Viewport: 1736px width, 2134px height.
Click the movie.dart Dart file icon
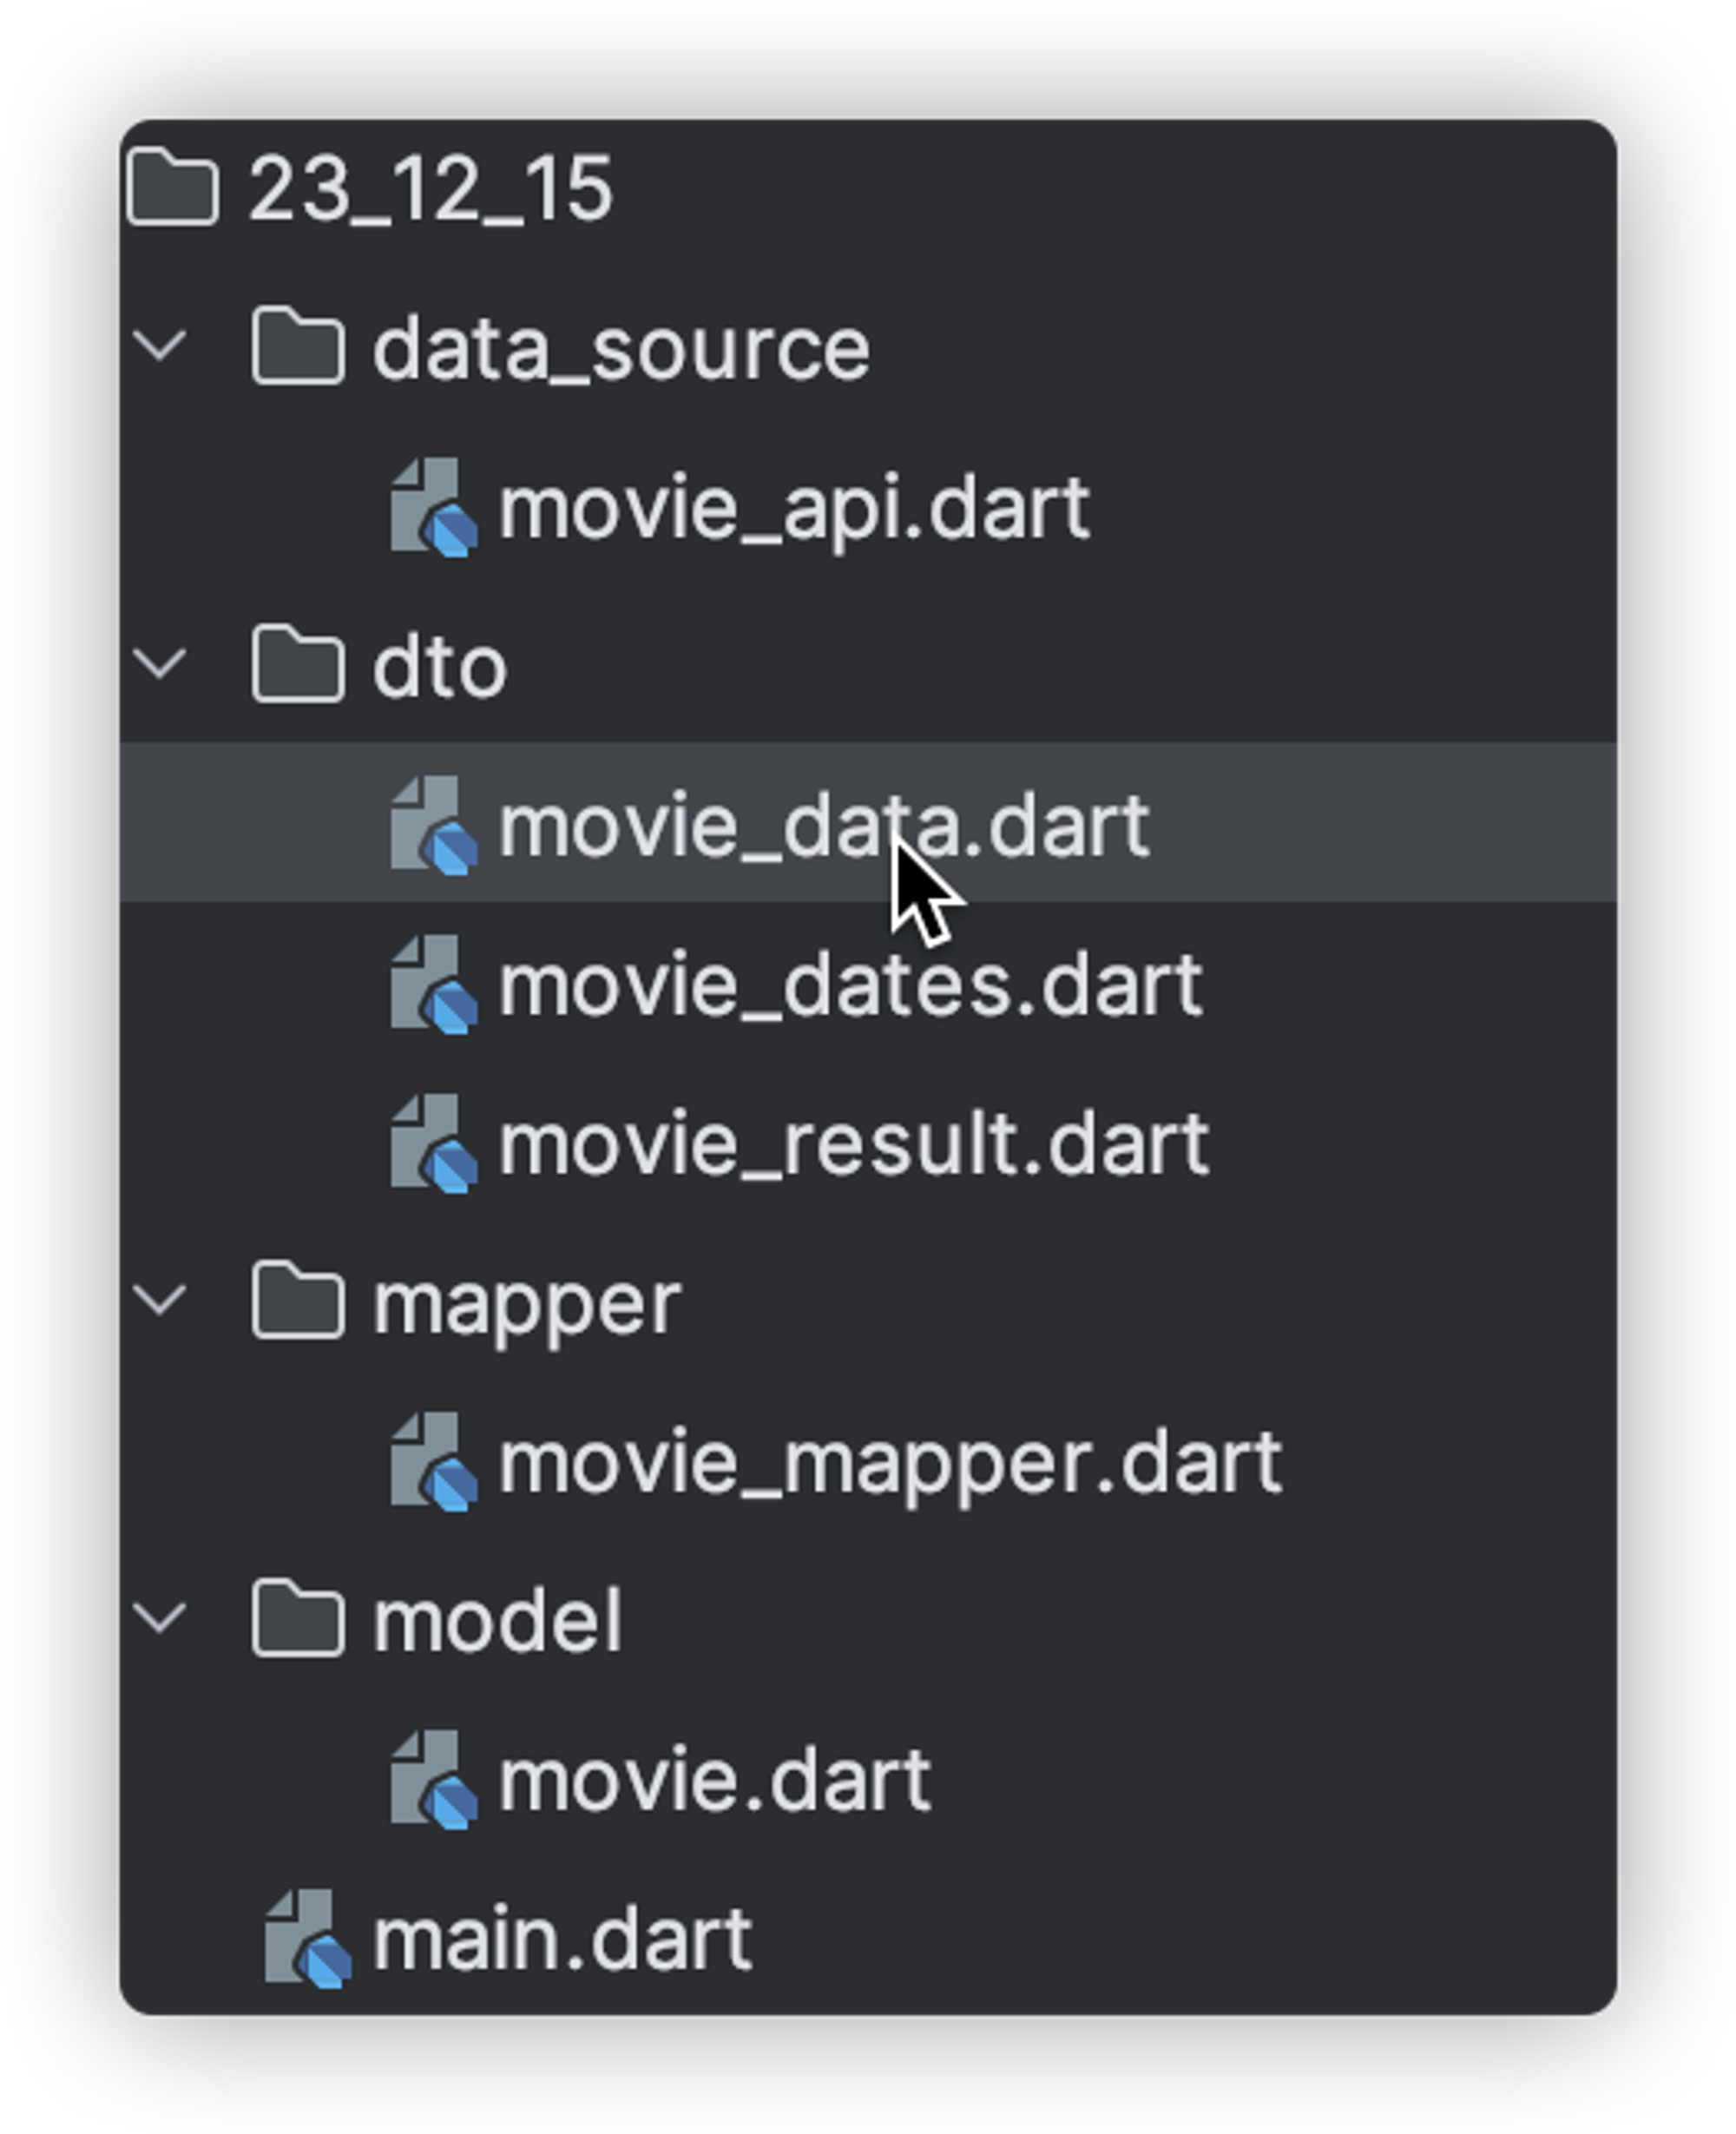coord(433,1779)
